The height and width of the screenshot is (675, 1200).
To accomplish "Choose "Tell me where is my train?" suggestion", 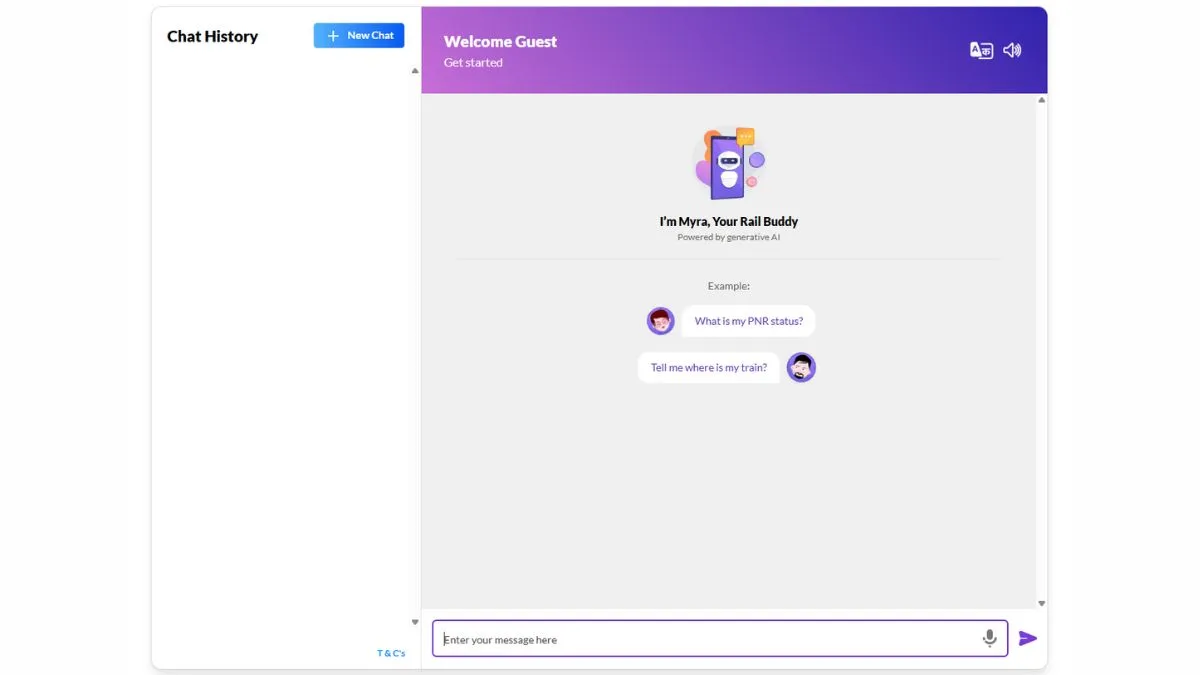I will click(708, 367).
